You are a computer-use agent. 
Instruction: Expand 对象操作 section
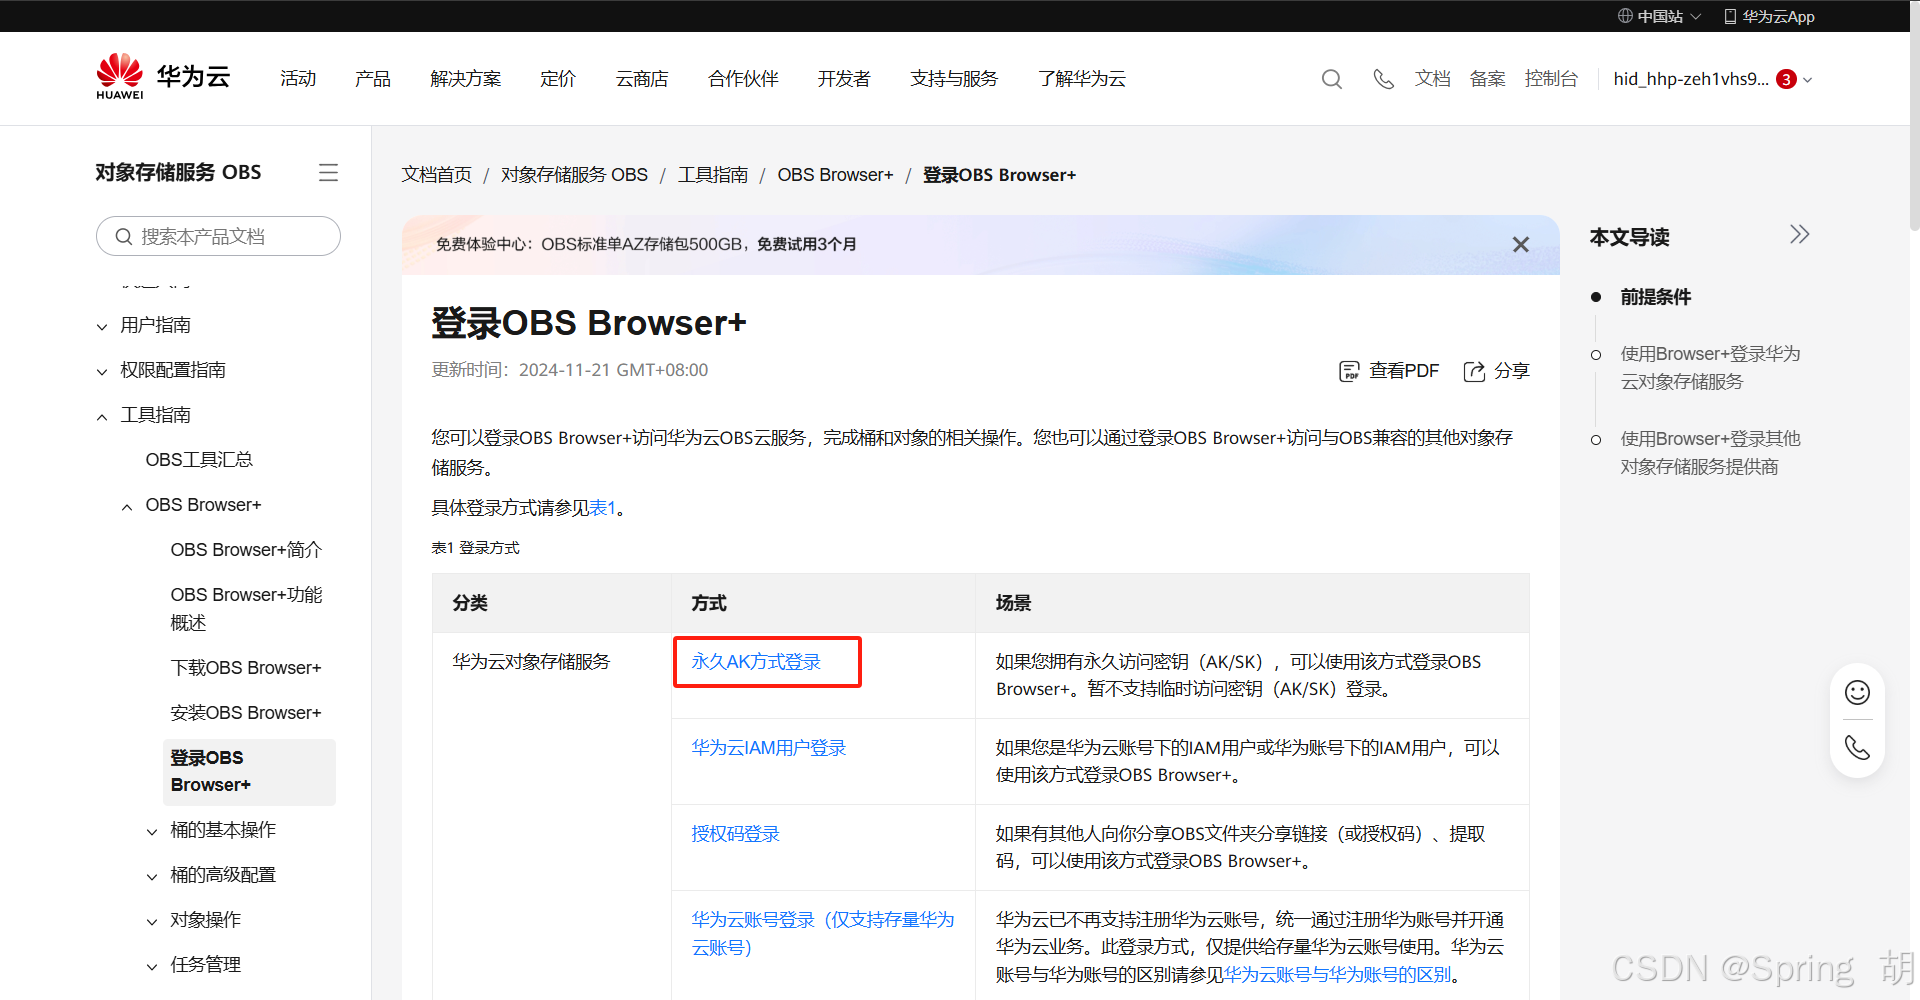152,921
